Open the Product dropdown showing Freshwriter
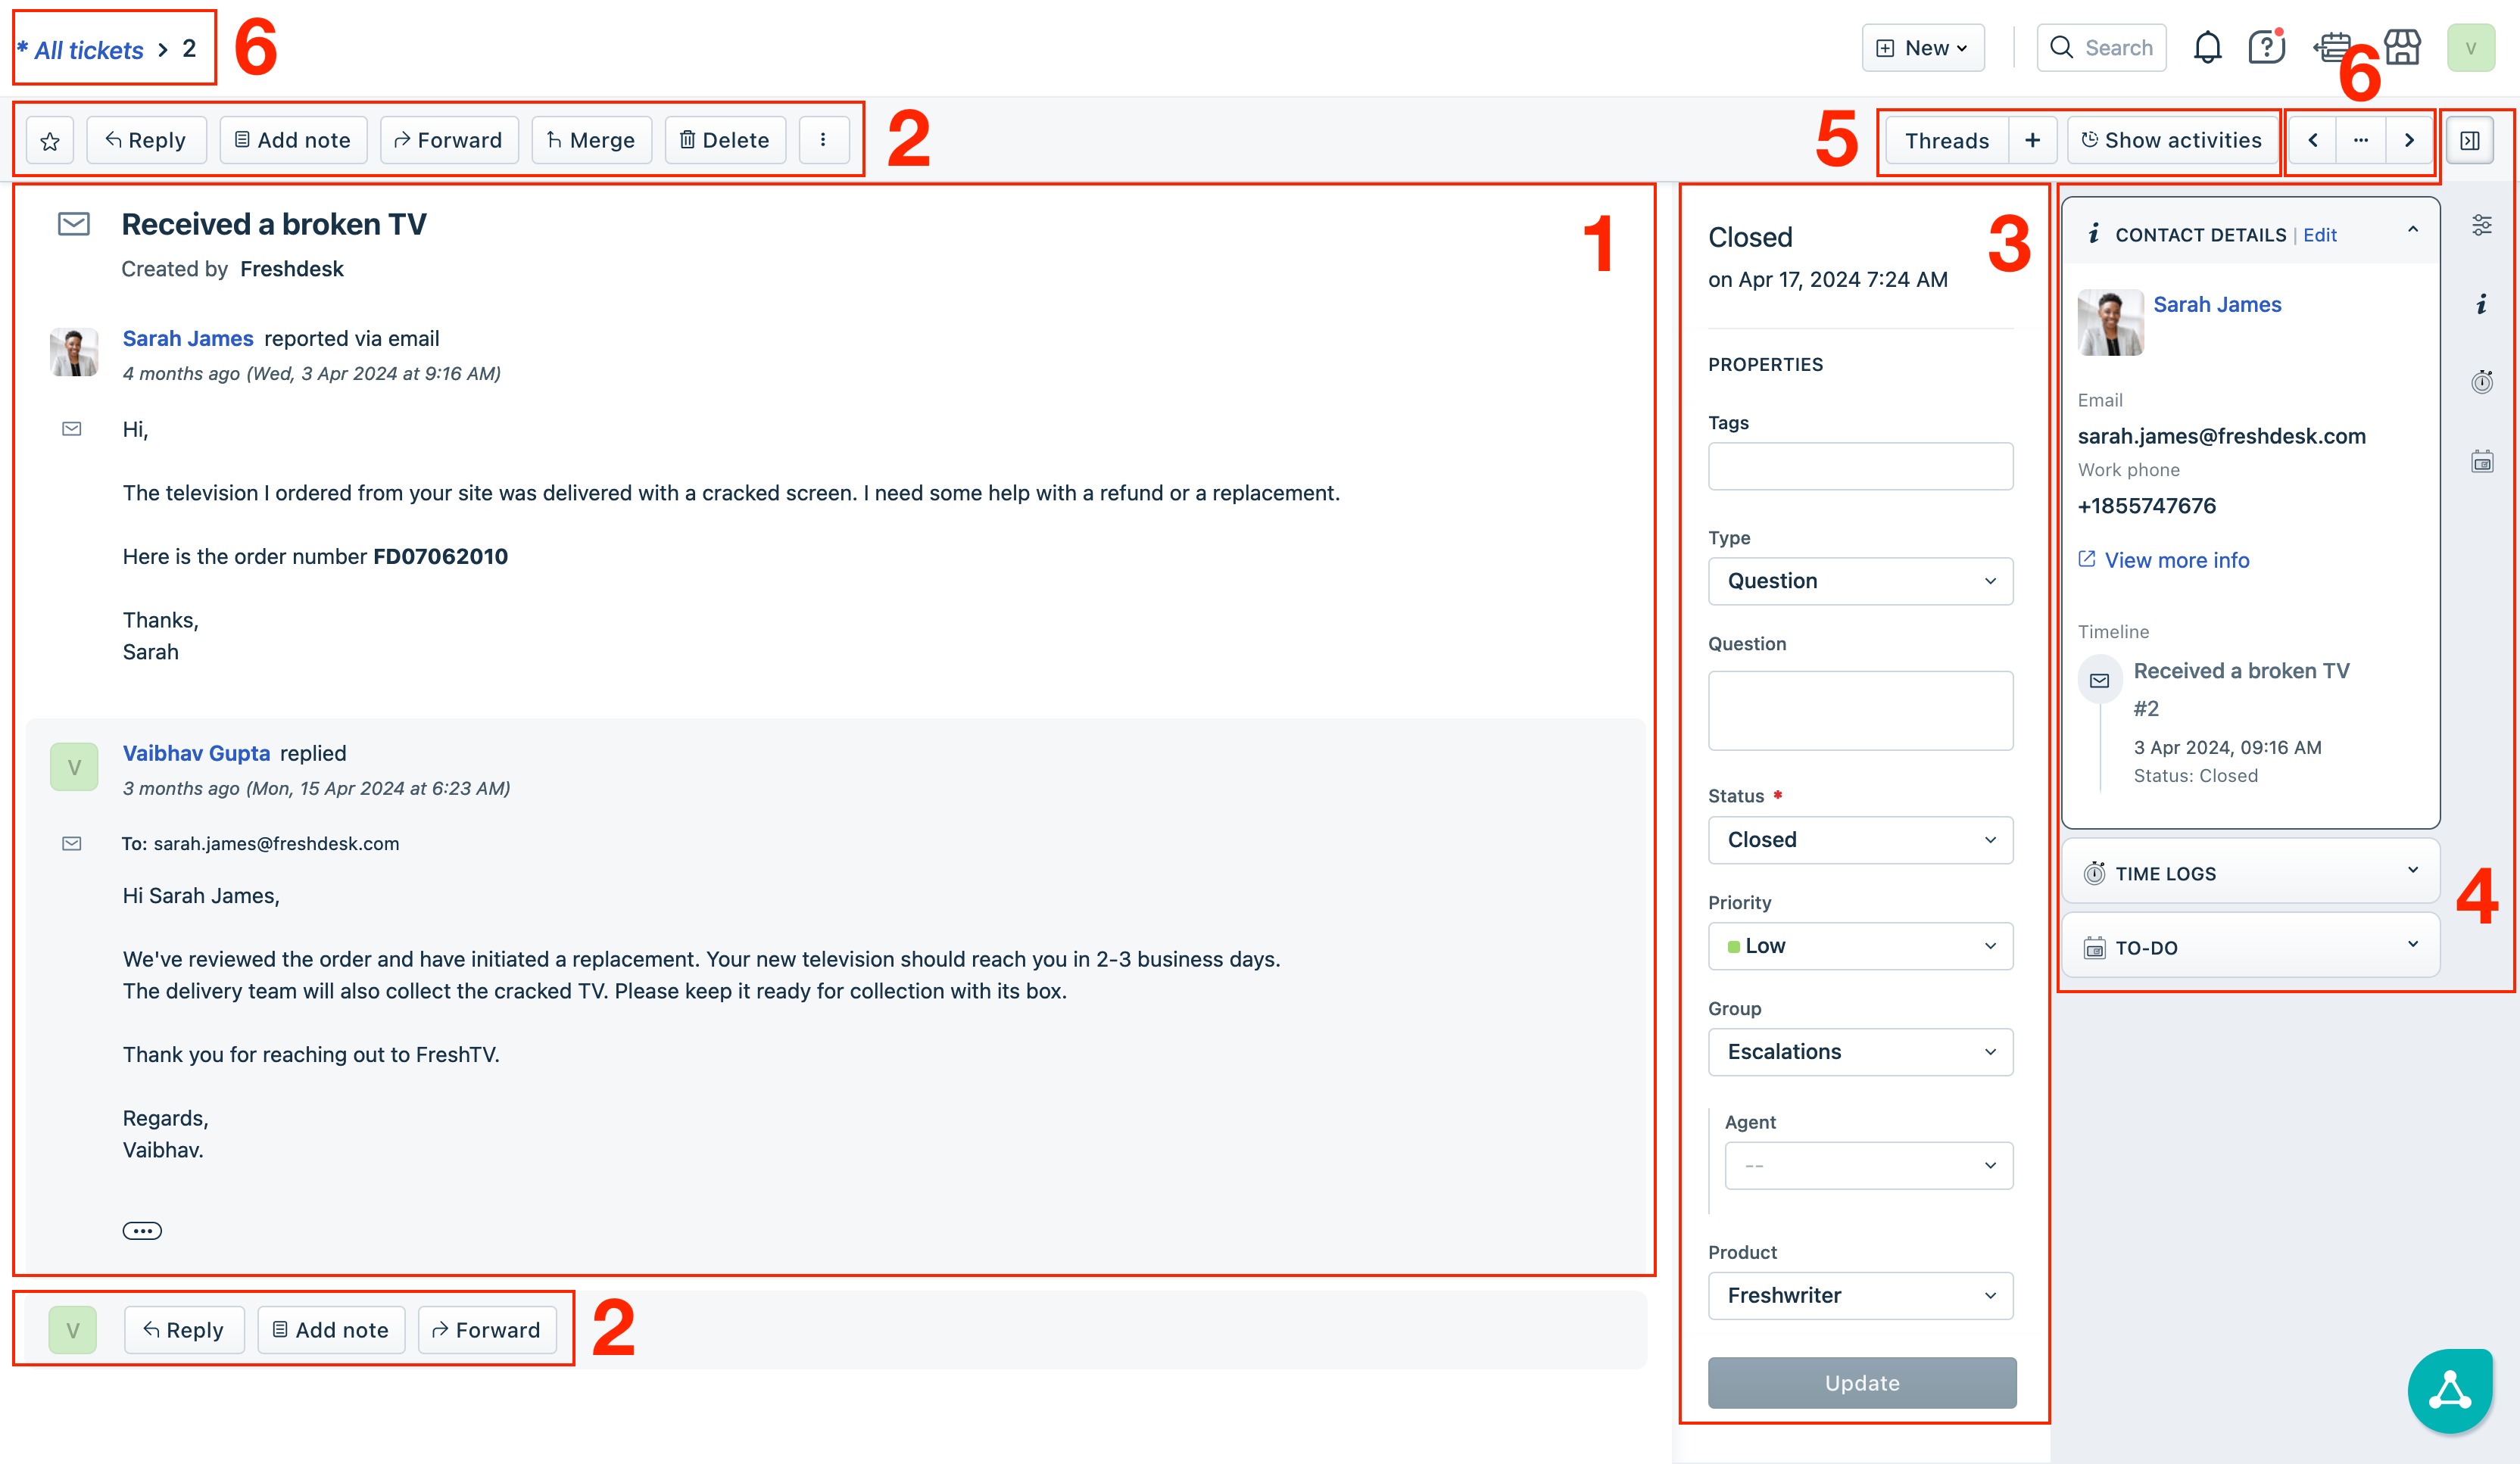The image size is (2520, 1464). click(x=1860, y=1296)
